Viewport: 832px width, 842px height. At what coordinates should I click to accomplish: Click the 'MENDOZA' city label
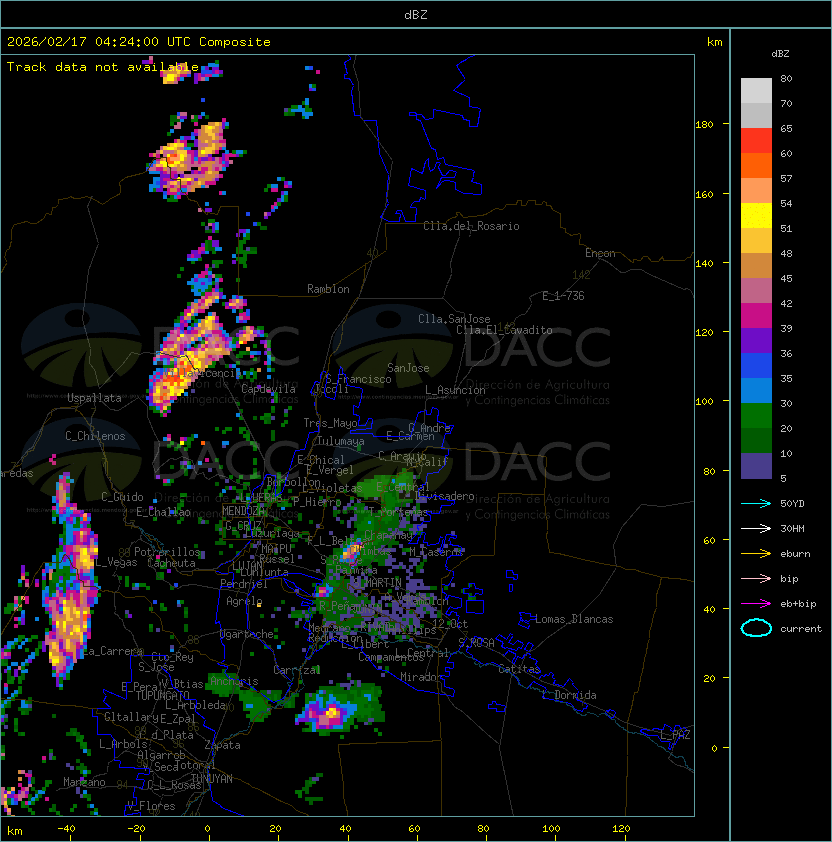(243, 510)
